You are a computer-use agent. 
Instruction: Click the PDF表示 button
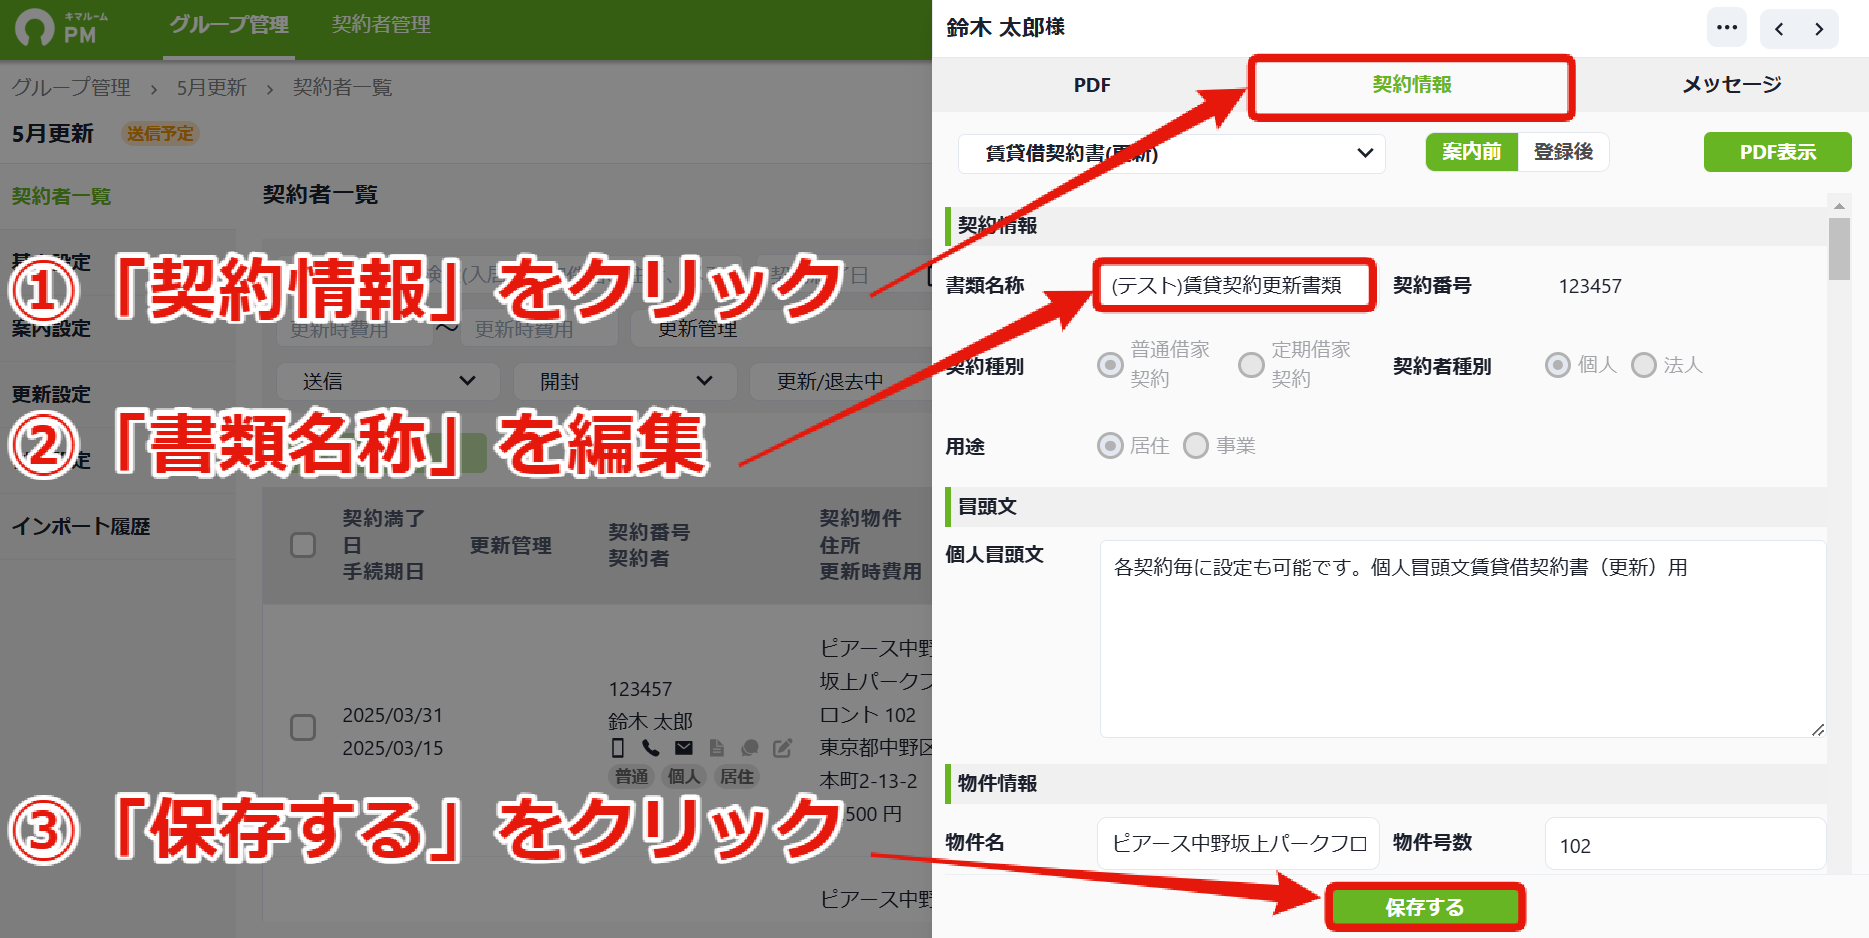pos(1777,152)
